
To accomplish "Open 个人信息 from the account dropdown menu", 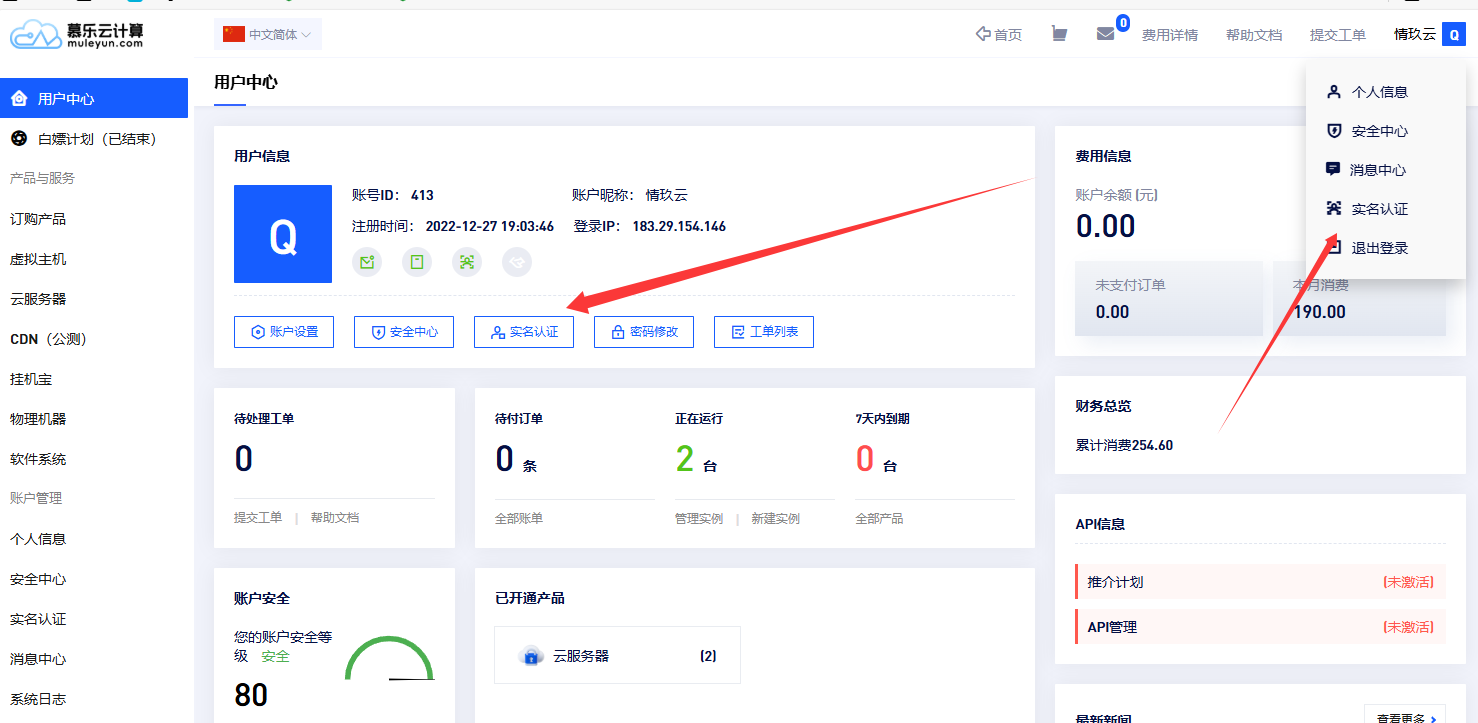I will (1380, 91).
